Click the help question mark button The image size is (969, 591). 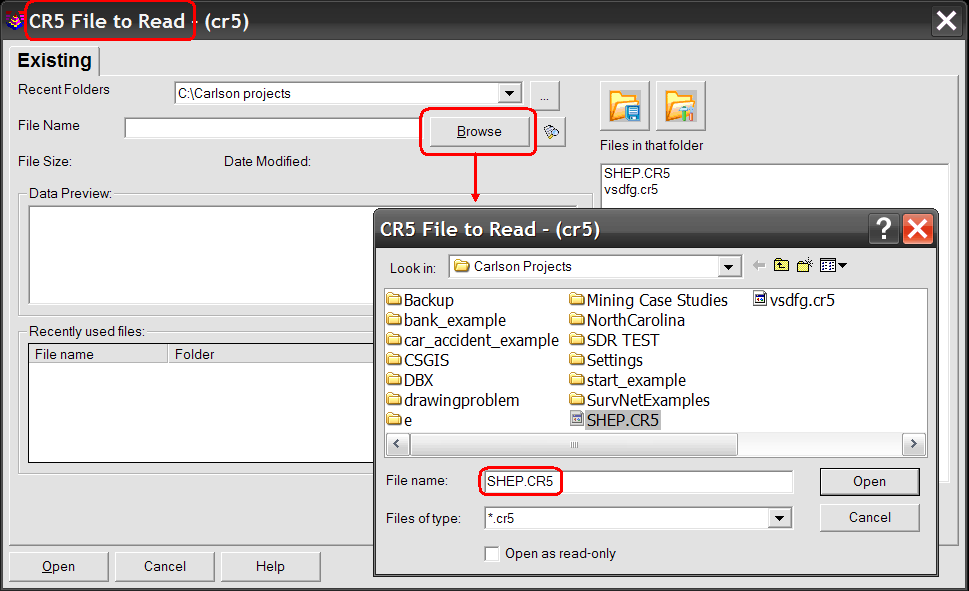coord(884,229)
